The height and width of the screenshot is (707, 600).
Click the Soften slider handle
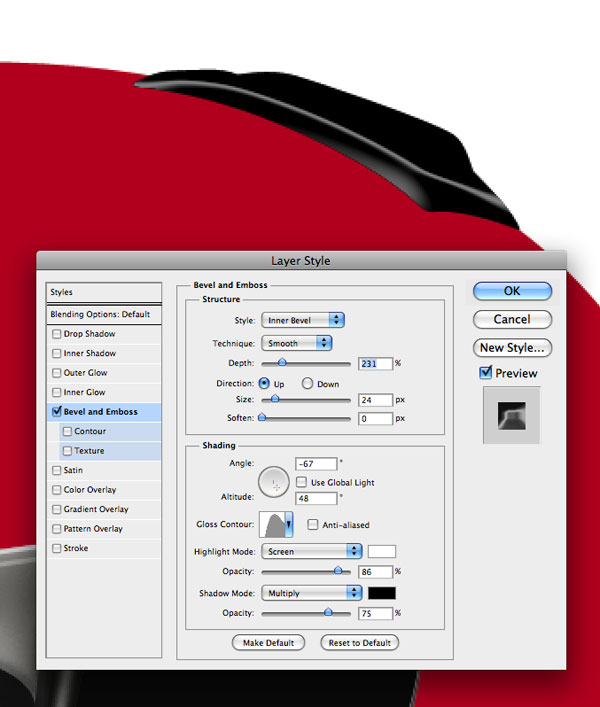point(262,418)
